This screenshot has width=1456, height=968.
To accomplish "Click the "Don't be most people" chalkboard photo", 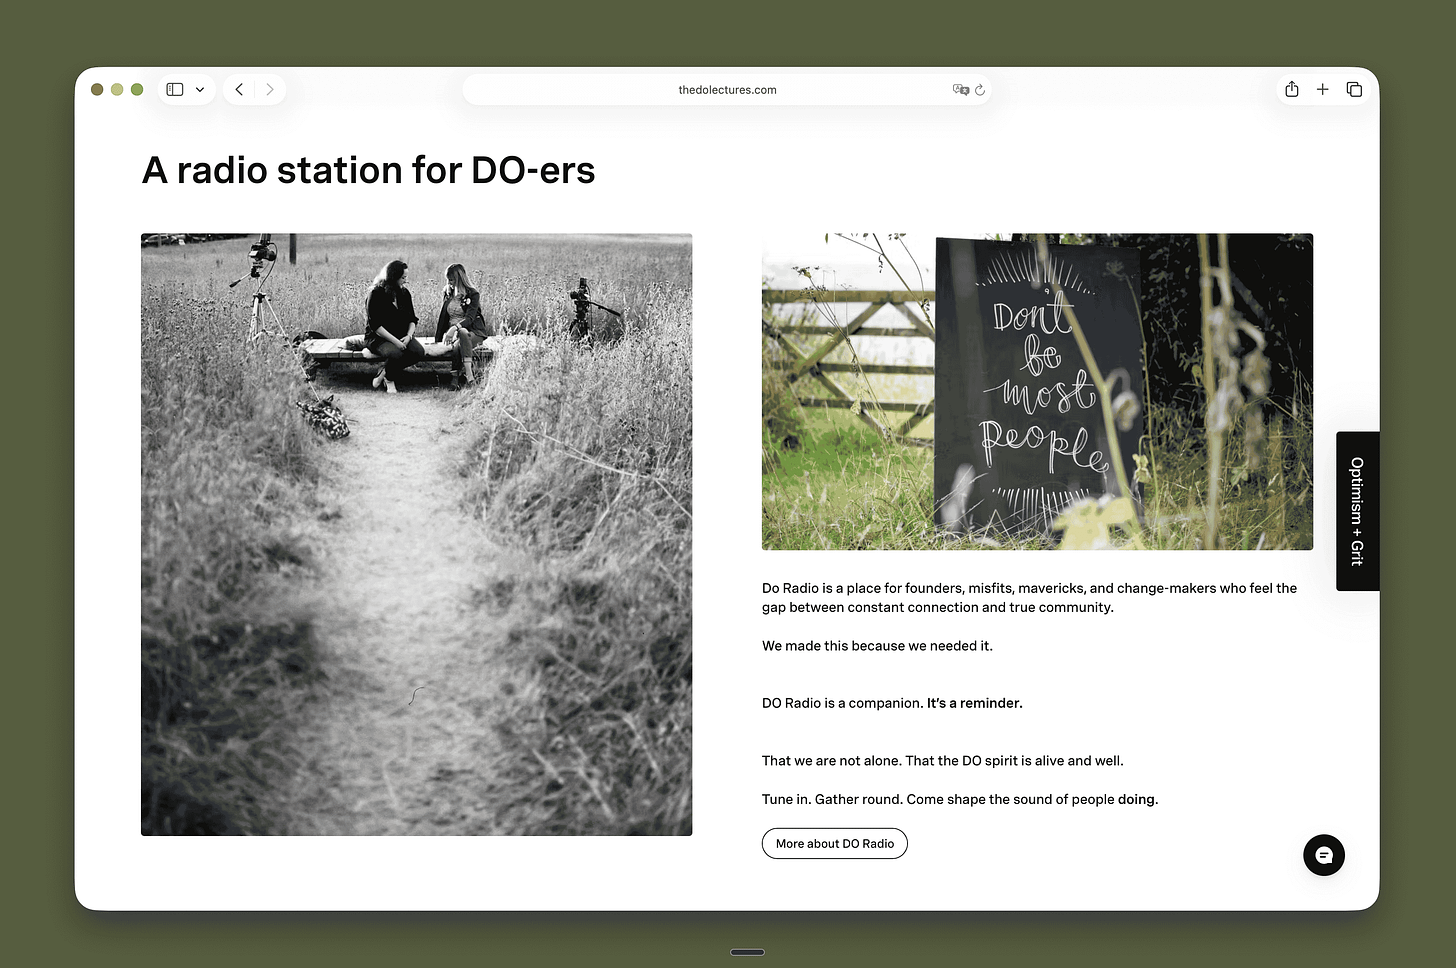I will [x=1037, y=392].
